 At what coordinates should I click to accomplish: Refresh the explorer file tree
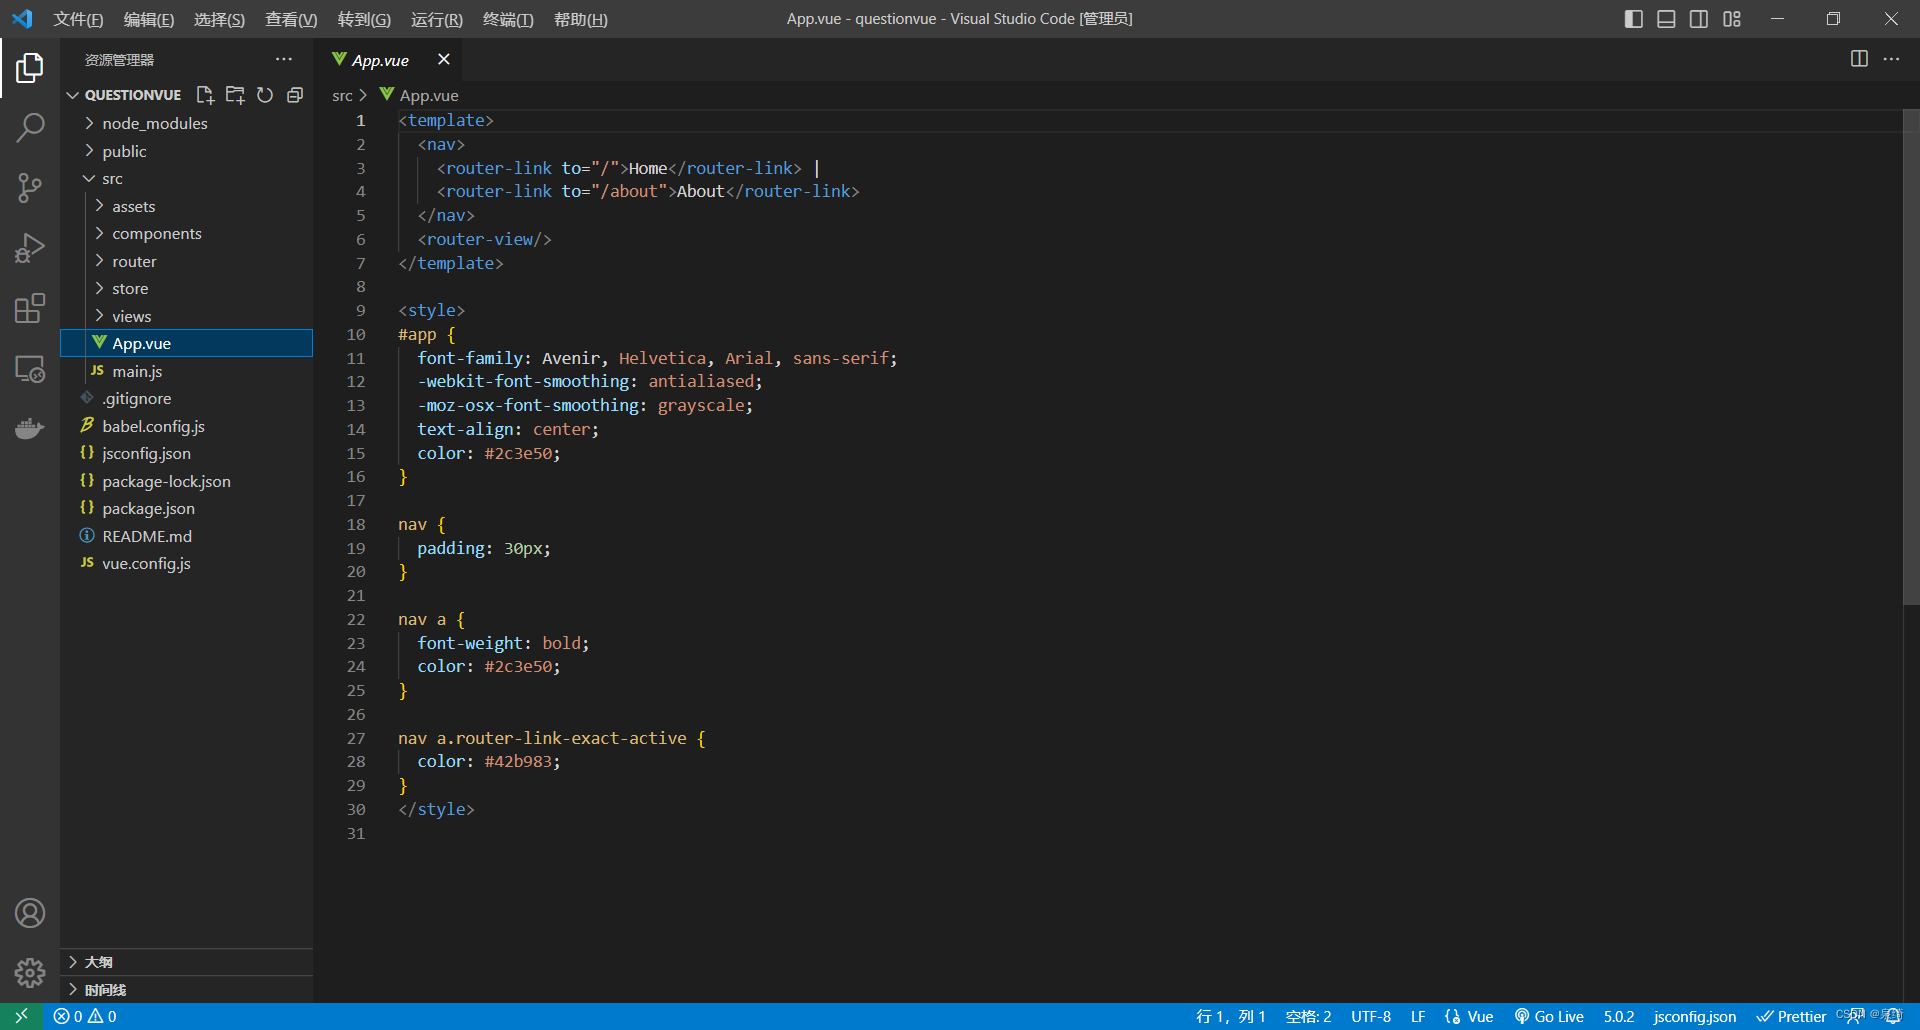coord(265,95)
